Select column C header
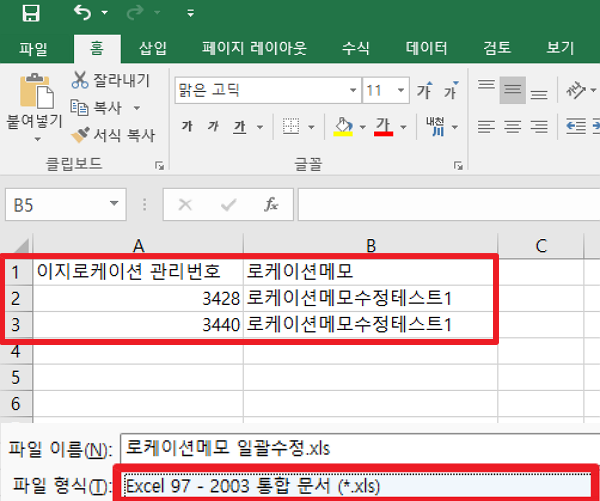Image resolution: width=600 pixels, height=501 pixels. 541,245
